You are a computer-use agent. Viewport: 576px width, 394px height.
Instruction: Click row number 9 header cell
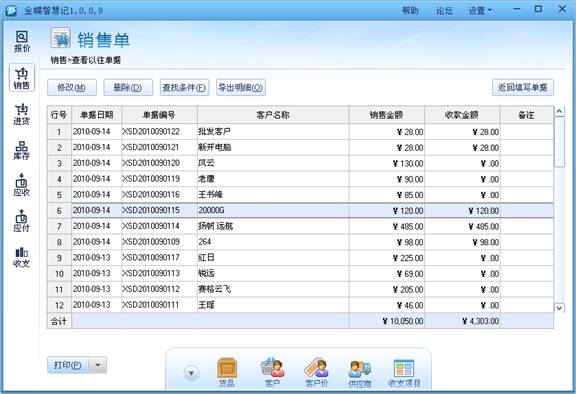[x=59, y=258]
